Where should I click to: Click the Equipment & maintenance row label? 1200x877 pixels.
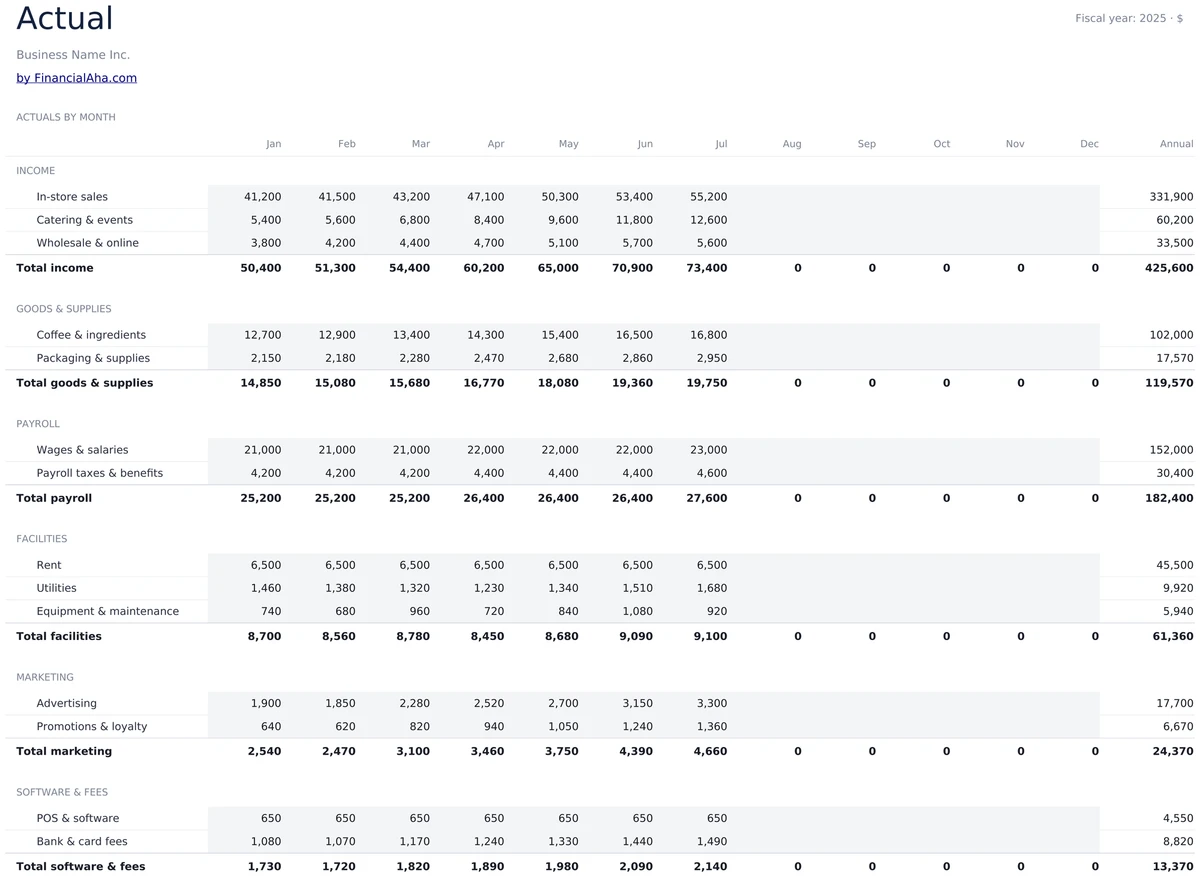click(107, 611)
